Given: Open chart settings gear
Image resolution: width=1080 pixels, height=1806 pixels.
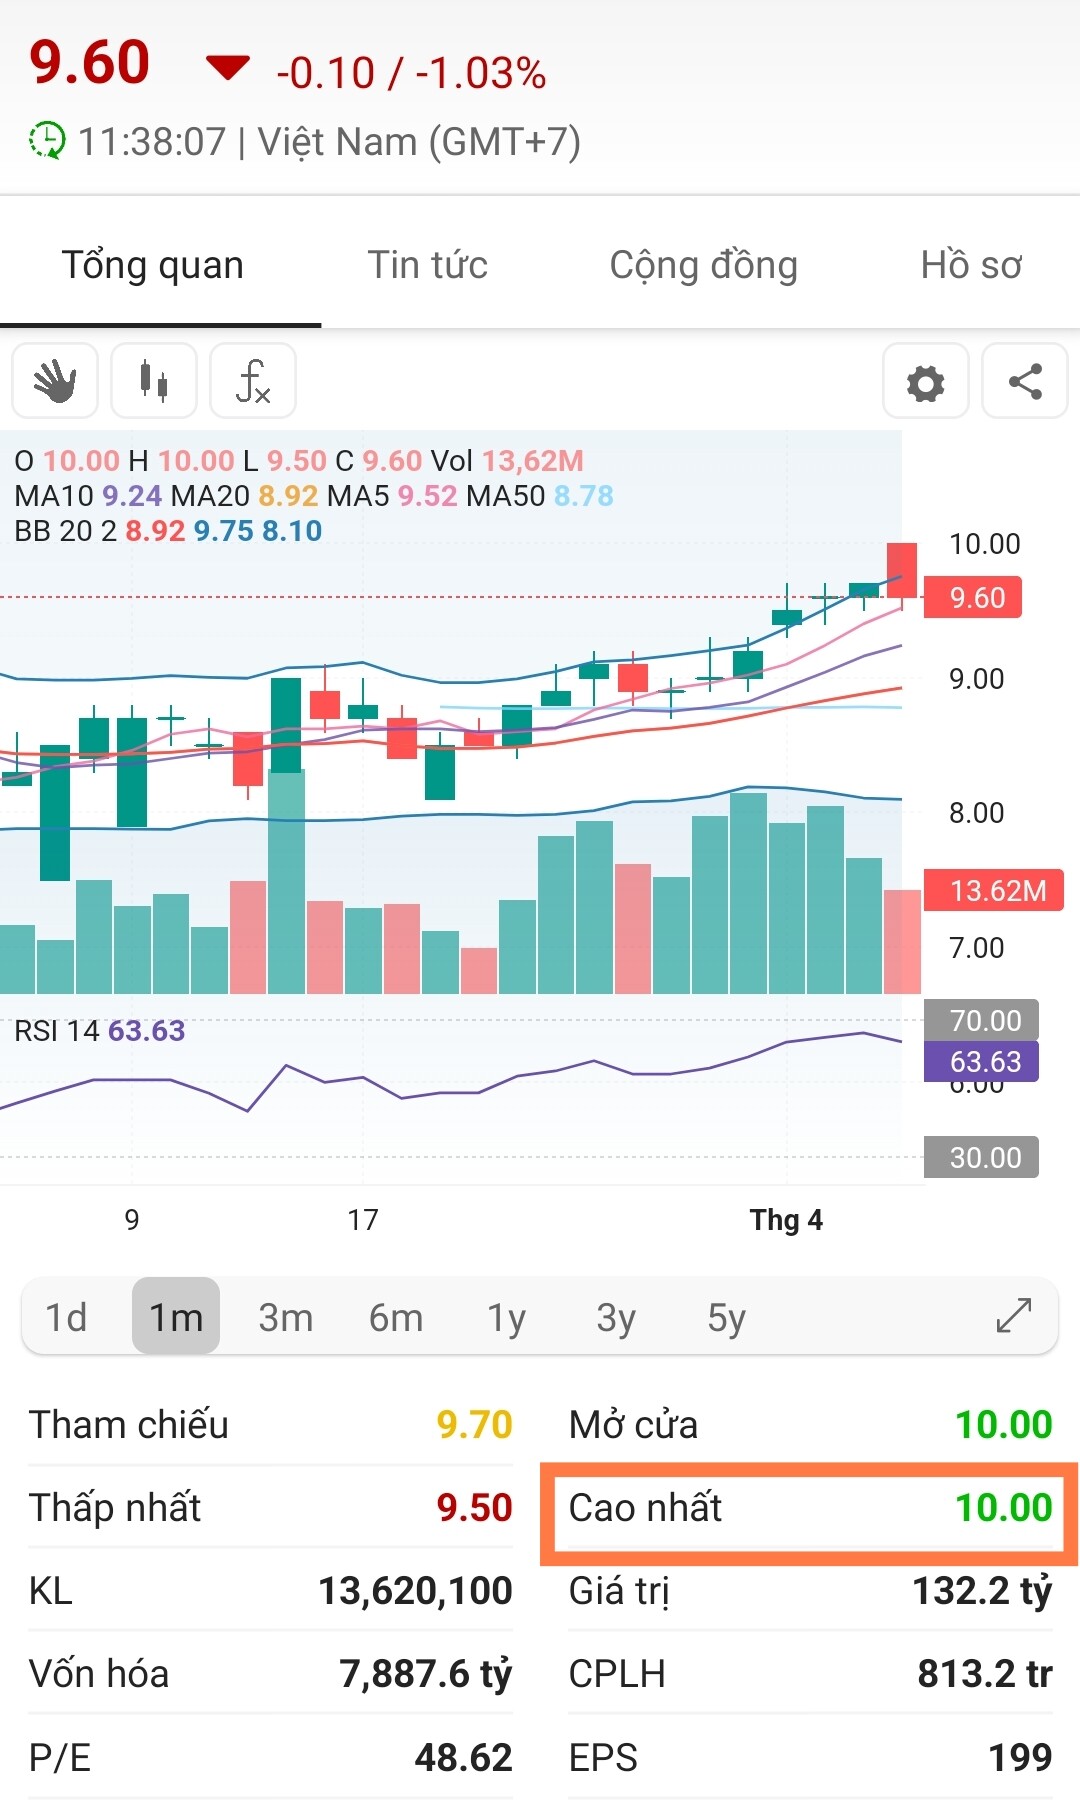Looking at the screenshot, I should tap(925, 382).
